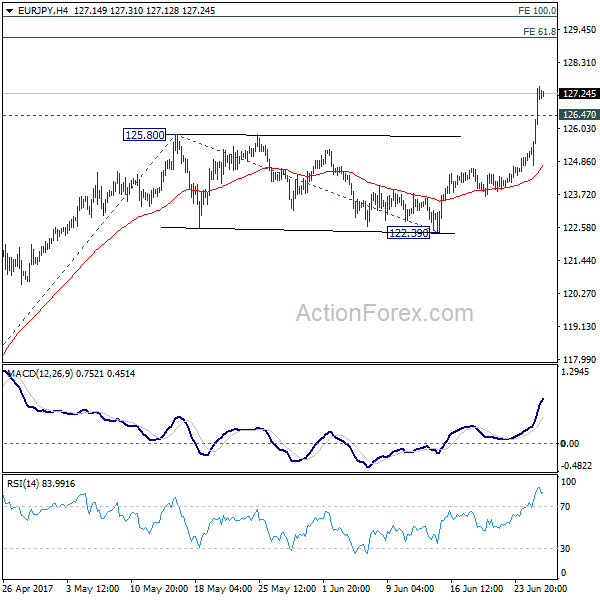Select the current price tag 127.245
The height and width of the screenshot is (600, 600).
(x=579, y=94)
